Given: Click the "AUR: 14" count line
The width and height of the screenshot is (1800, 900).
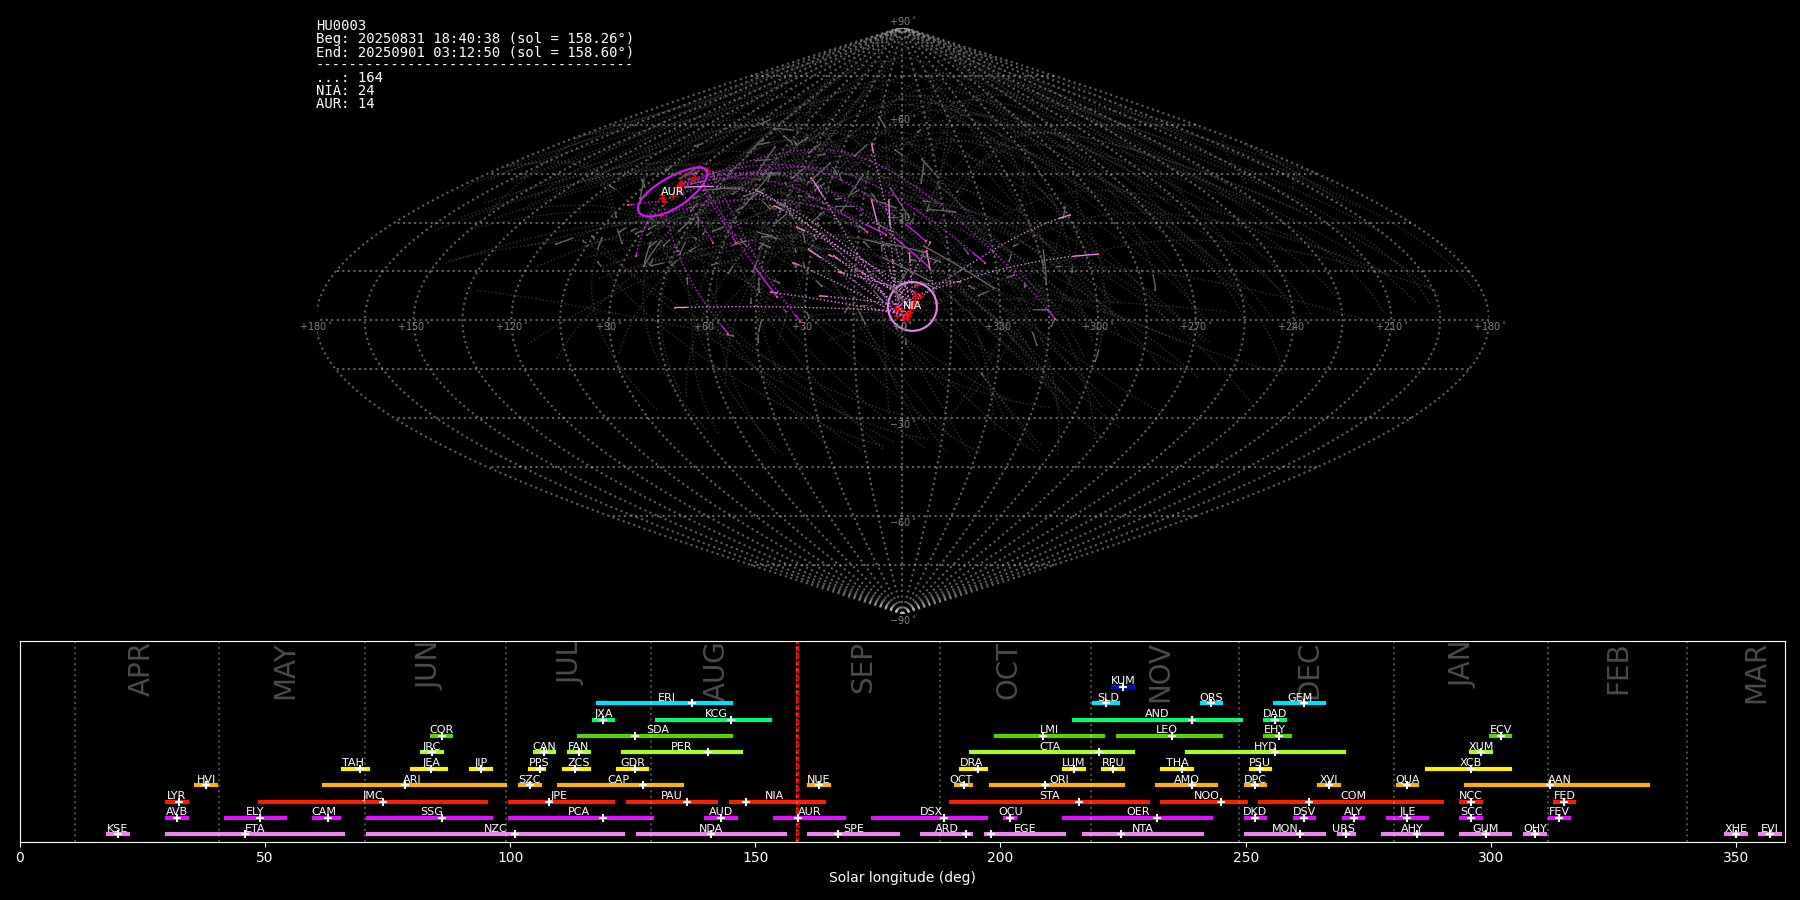Looking at the screenshot, I should tap(345, 104).
